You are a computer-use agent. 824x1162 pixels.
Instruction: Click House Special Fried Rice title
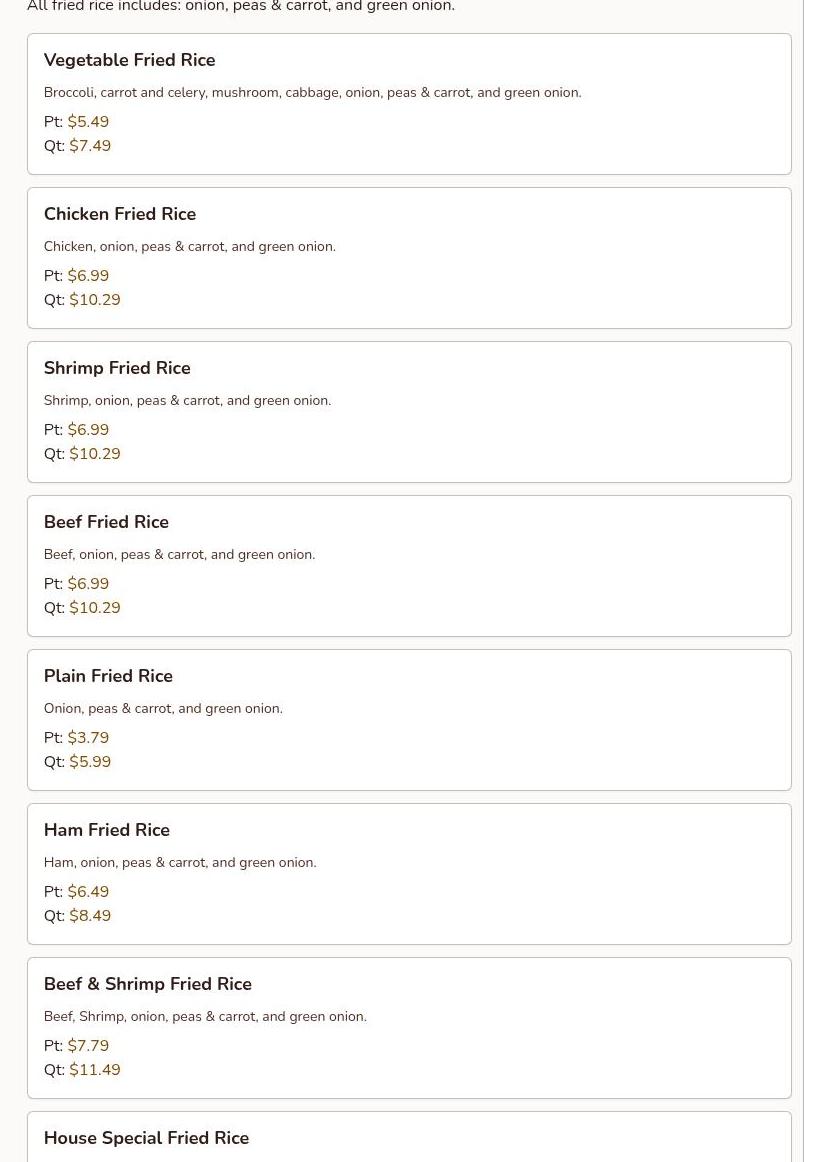click(146, 1139)
